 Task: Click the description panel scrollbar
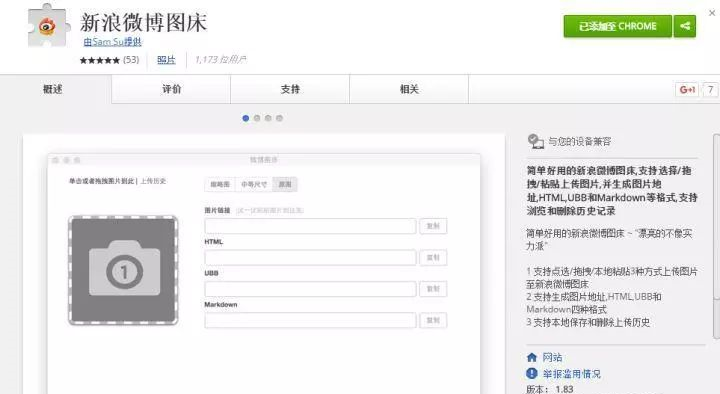[716, 236]
